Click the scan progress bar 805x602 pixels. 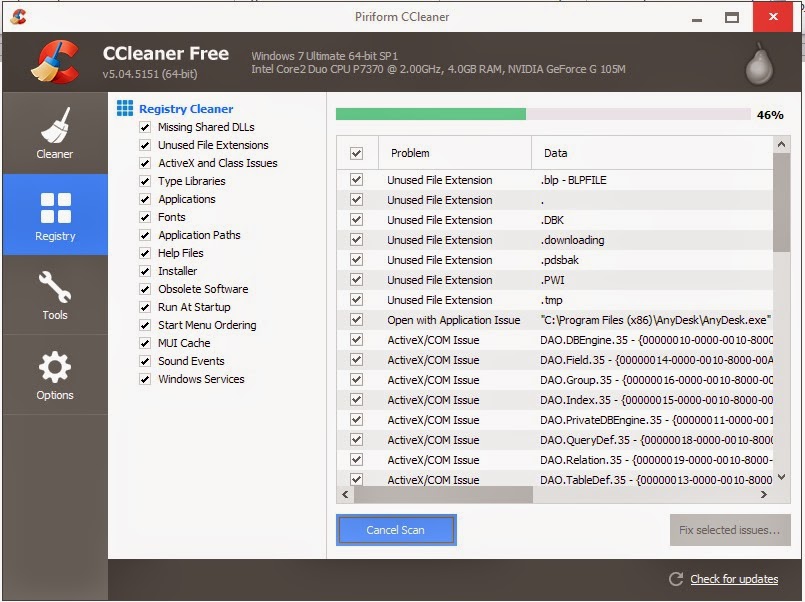pyautogui.click(x=543, y=114)
